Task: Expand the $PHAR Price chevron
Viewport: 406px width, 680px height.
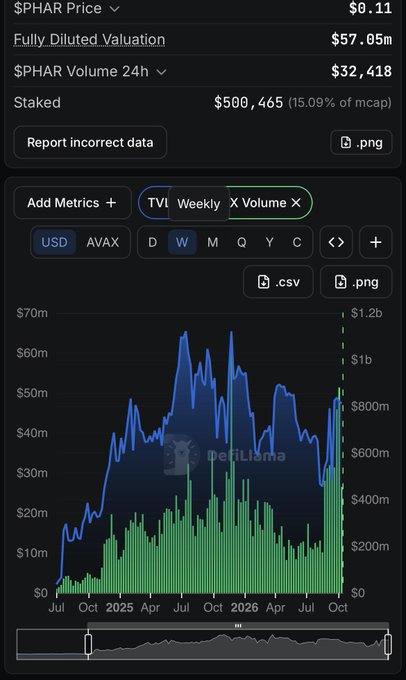Action: pyautogui.click(x=114, y=9)
